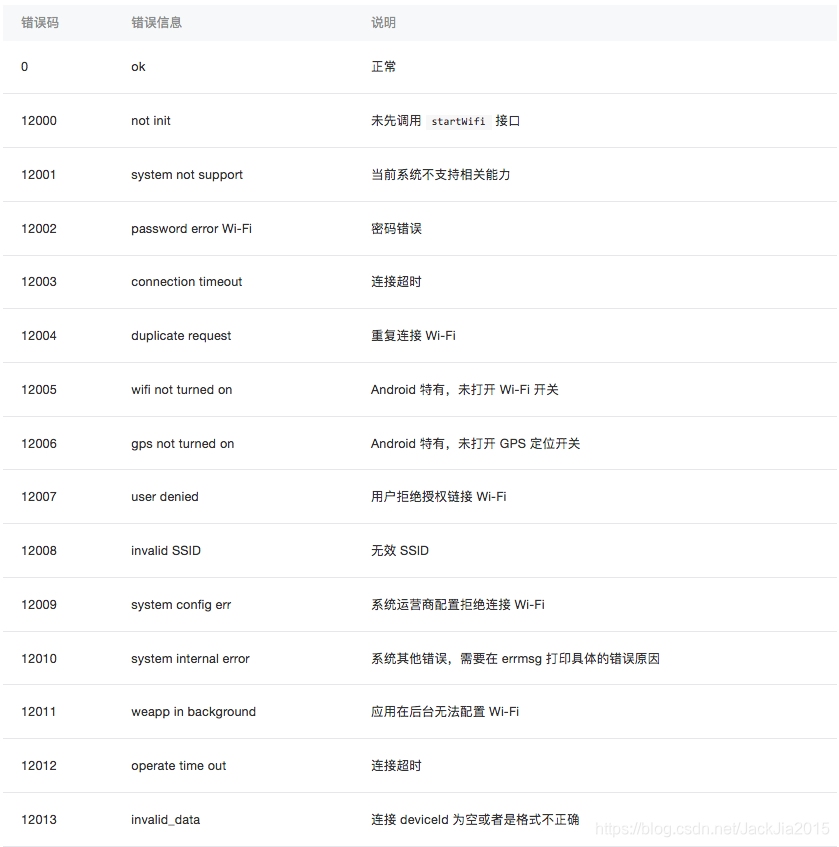Click the 系统运营商配置拒绝连接 Wi-Fi description

(458, 605)
